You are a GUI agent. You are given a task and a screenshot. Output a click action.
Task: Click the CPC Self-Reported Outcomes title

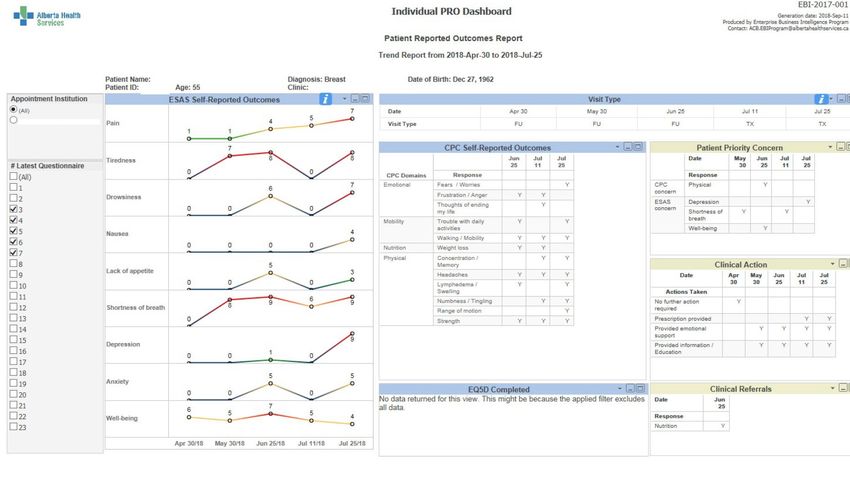coord(497,147)
